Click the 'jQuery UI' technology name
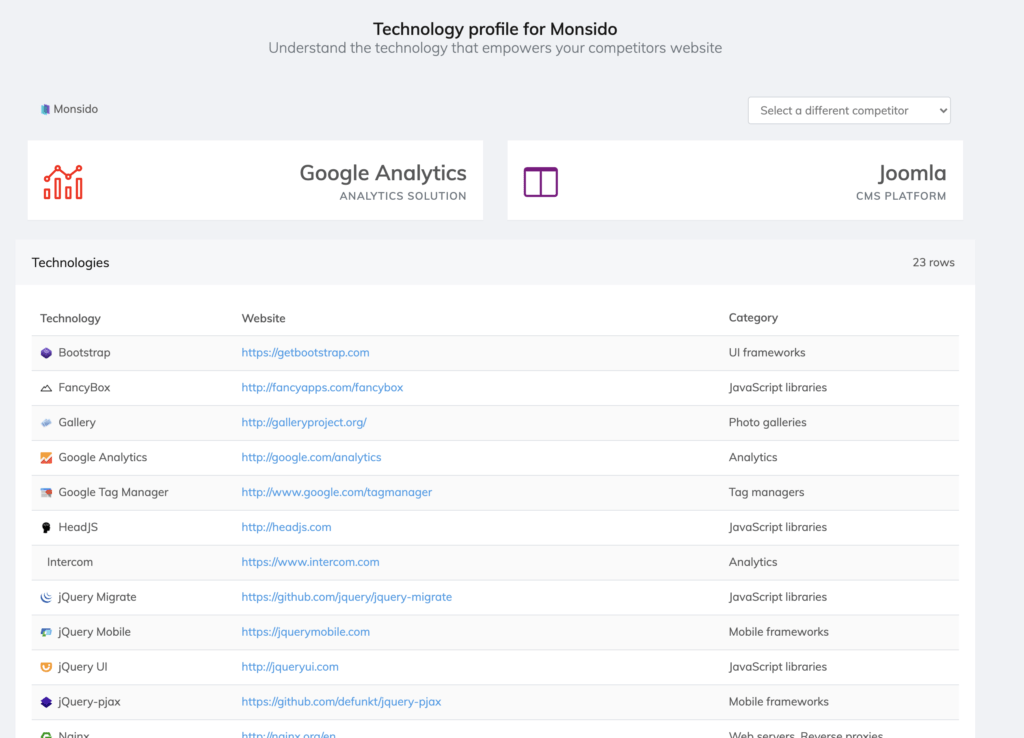Viewport: 1024px width, 738px height. (83, 667)
